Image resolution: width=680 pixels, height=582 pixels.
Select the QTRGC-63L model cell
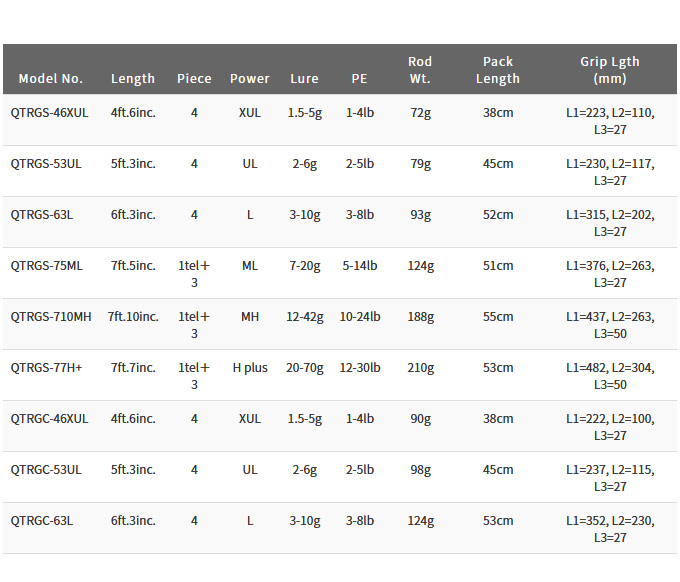click(42, 521)
